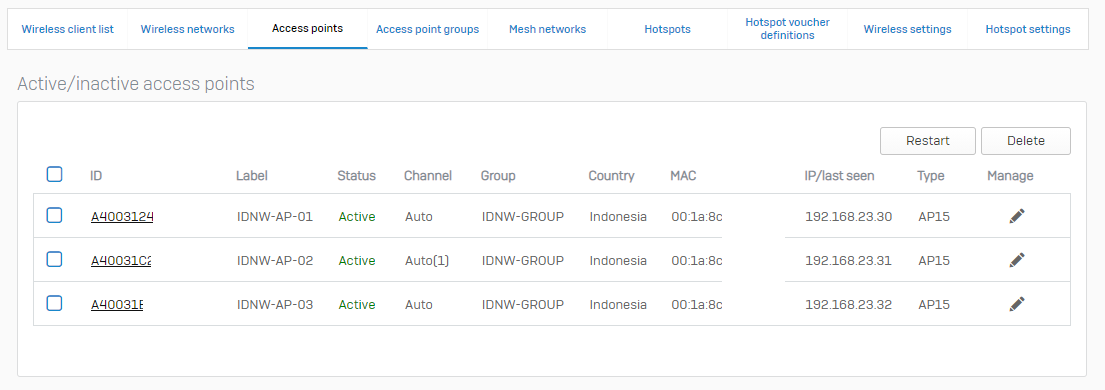Click the Status column header
This screenshot has height=390, width=1105.
(x=357, y=176)
